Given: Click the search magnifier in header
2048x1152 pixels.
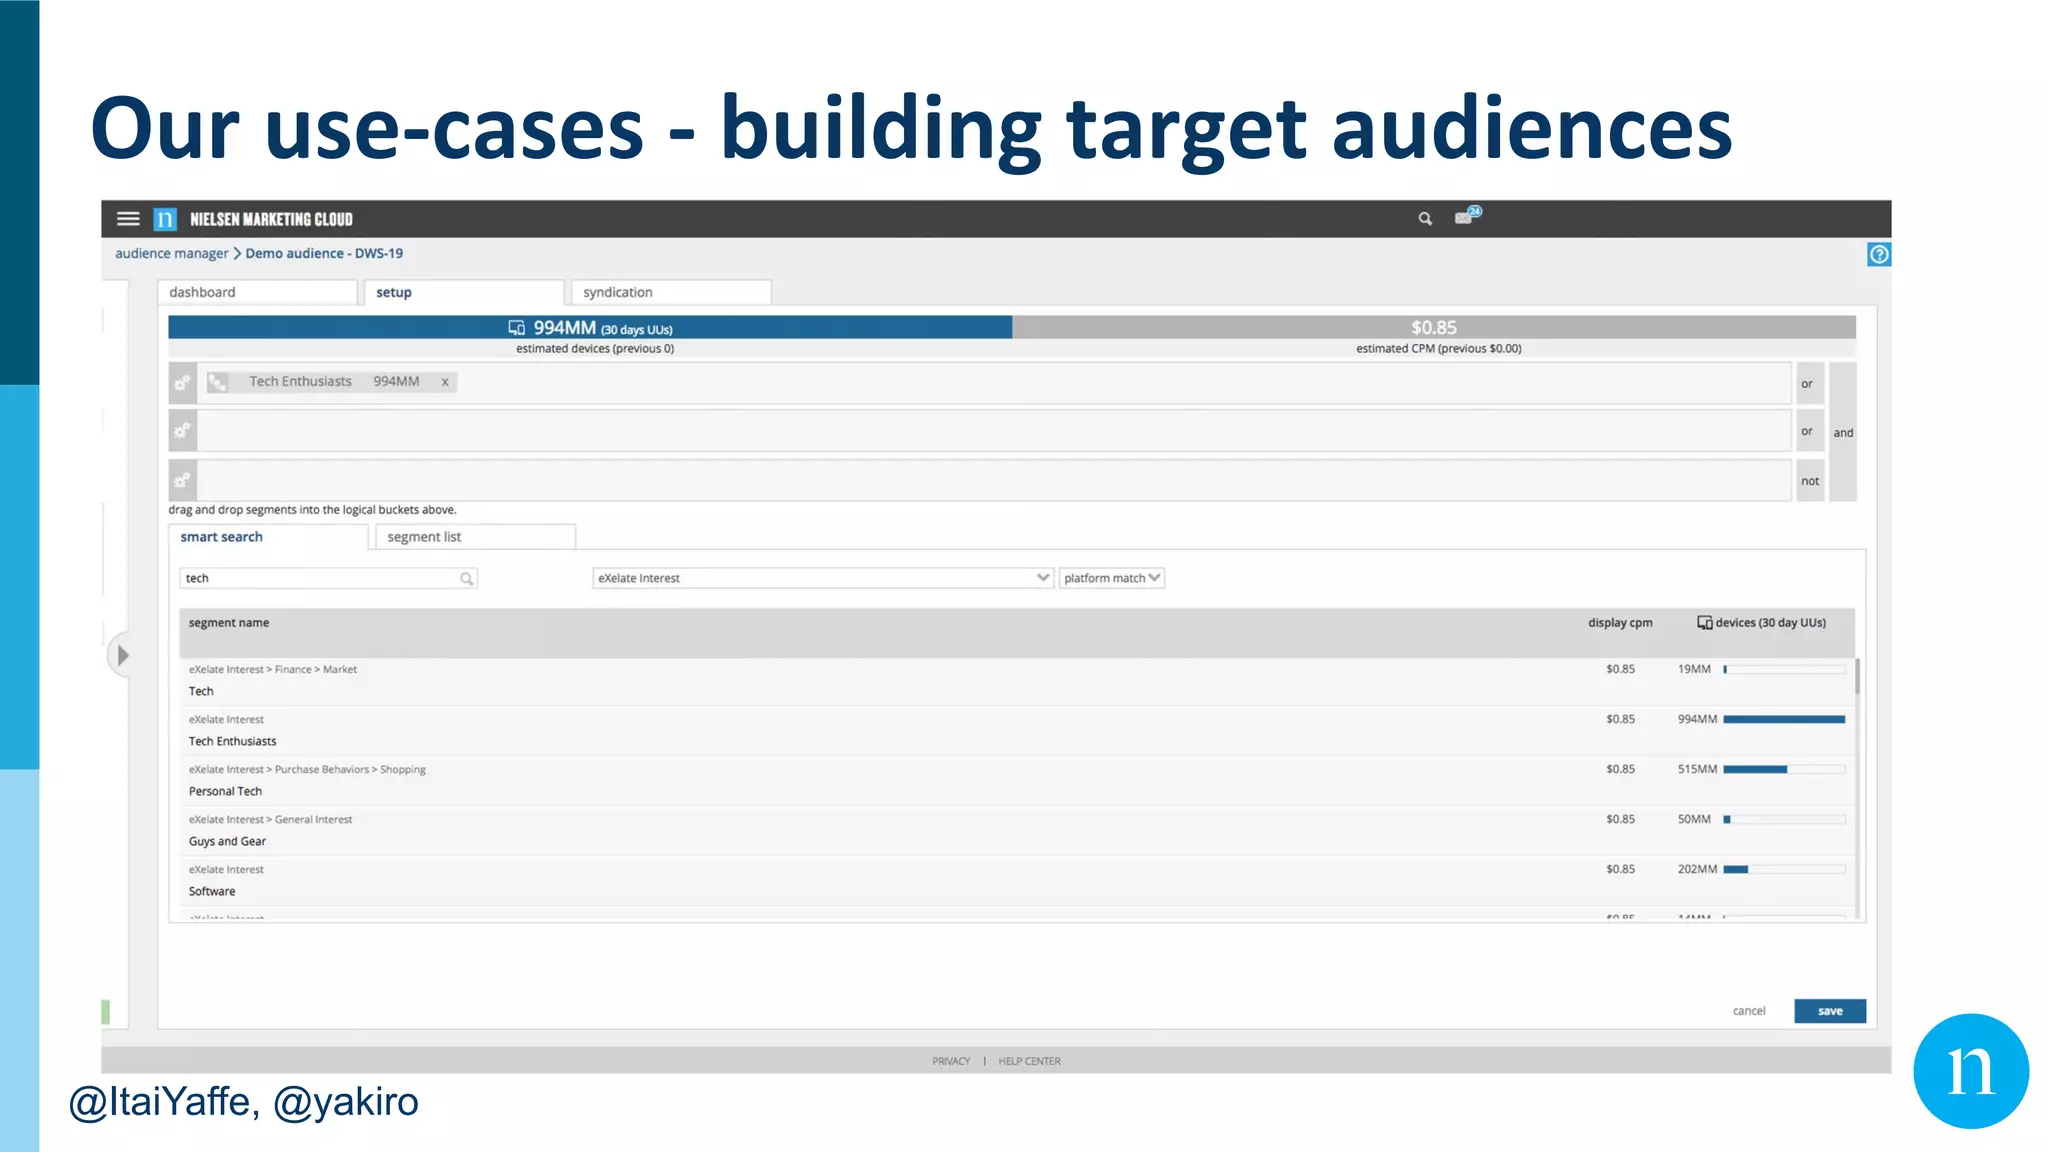Looking at the screenshot, I should tap(1425, 219).
